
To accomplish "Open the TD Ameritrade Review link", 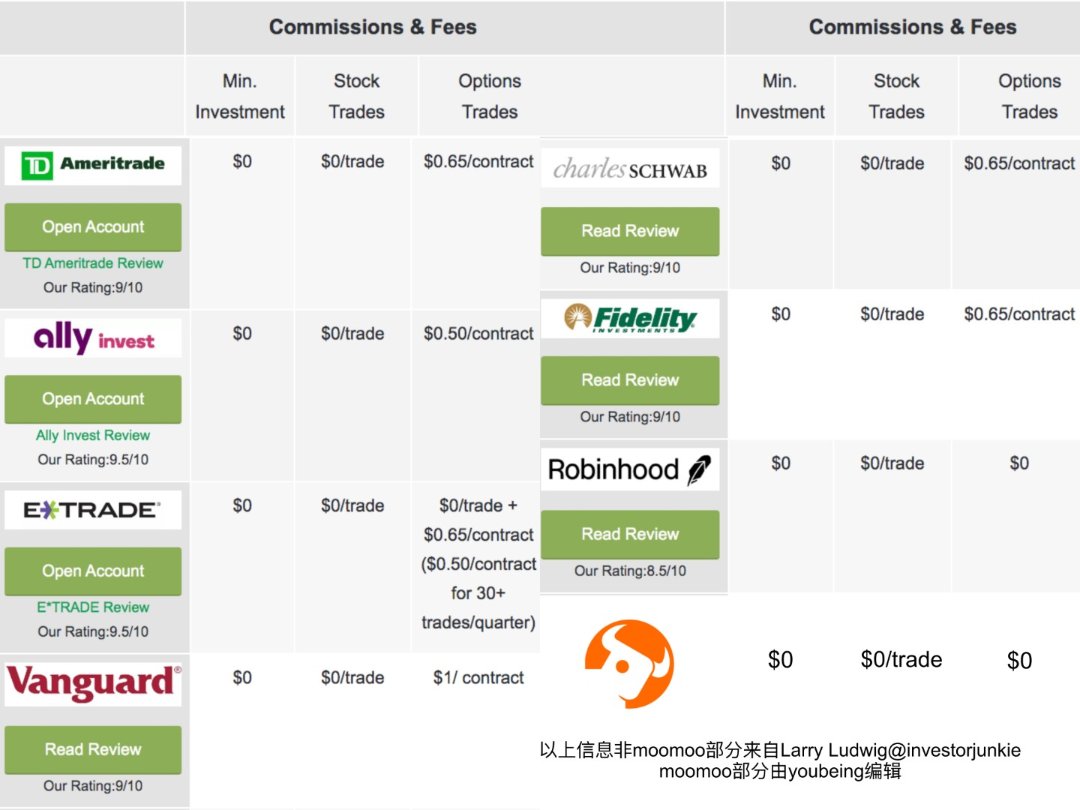I will click(93, 263).
